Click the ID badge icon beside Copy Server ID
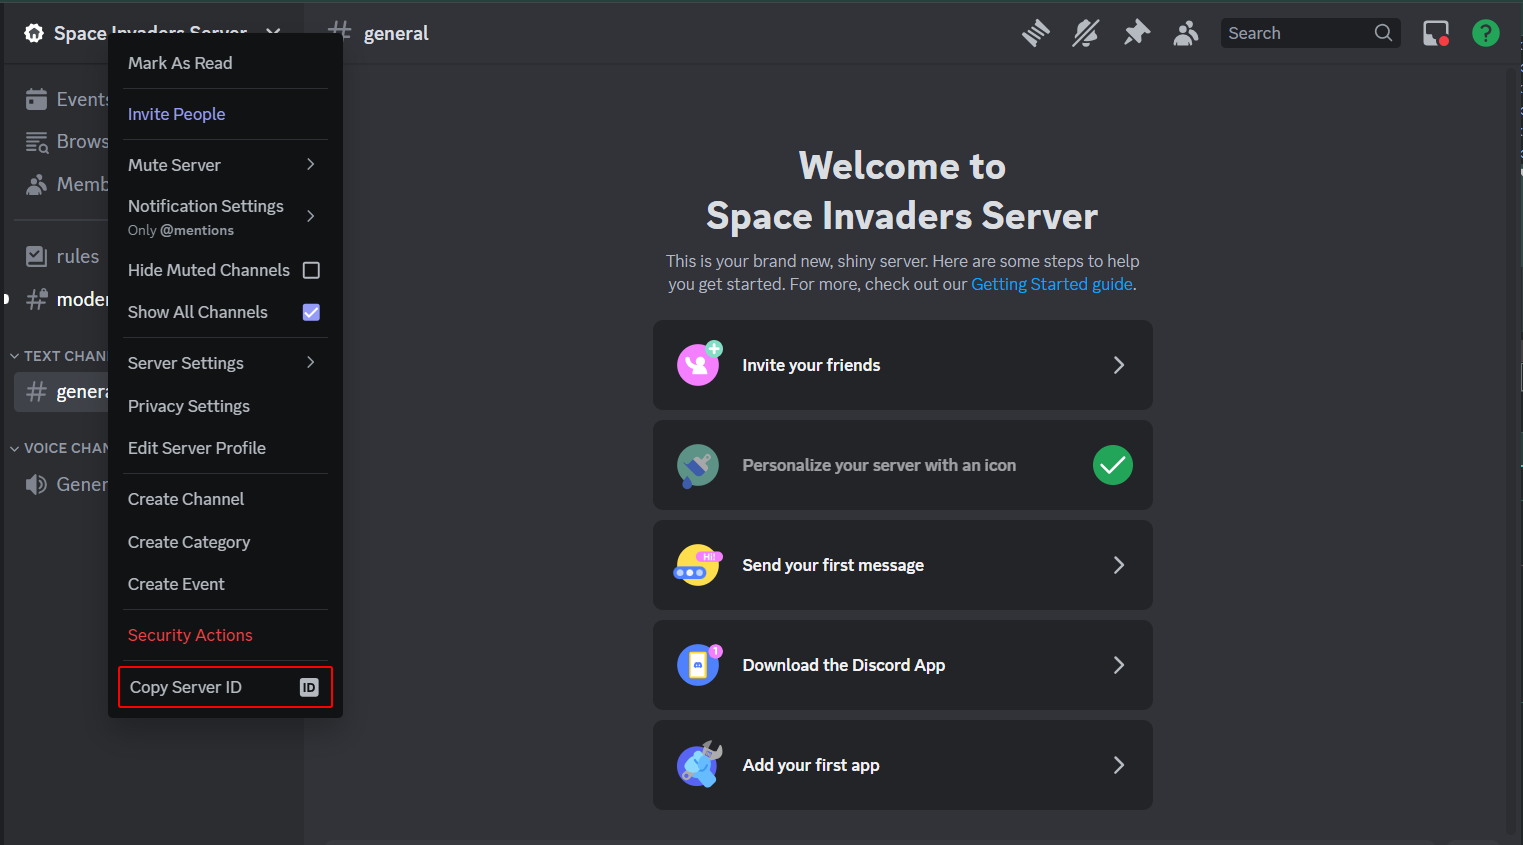This screenshot has width=1523, height=845. tap(309, 687)
